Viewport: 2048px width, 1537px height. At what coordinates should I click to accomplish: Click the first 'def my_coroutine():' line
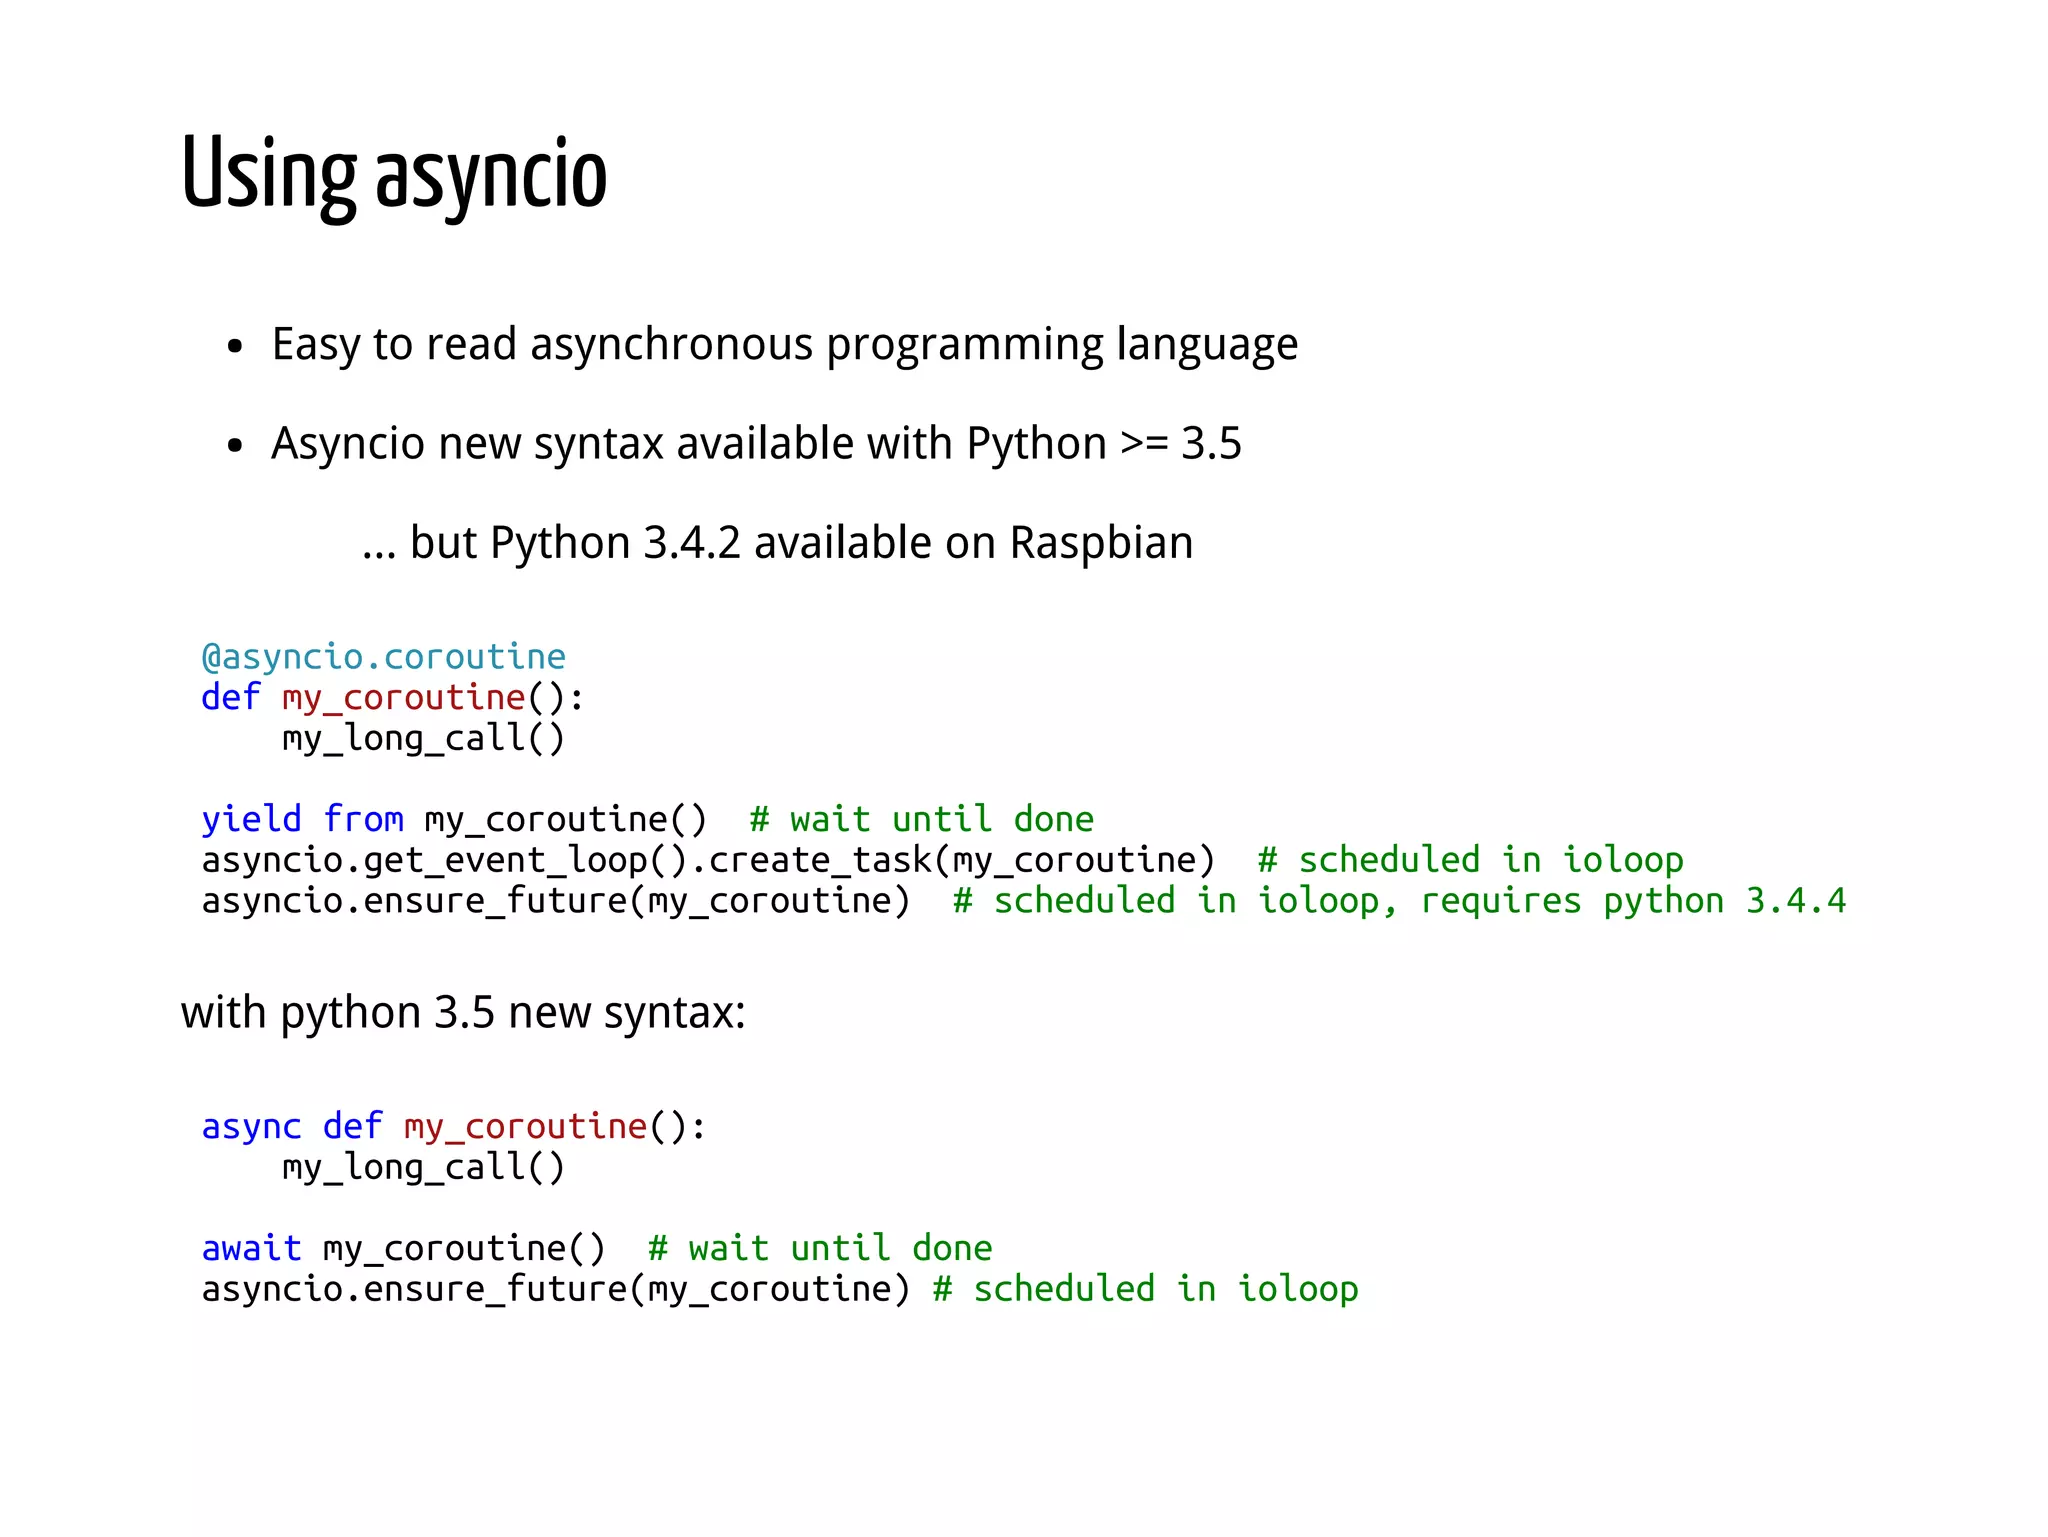pos(393,698)
